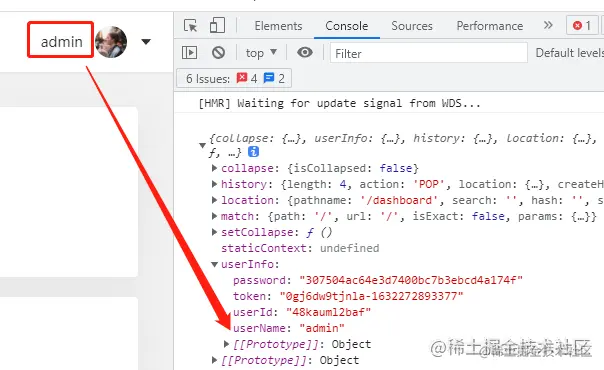
Task: Expand the match property
Action: 215,216
